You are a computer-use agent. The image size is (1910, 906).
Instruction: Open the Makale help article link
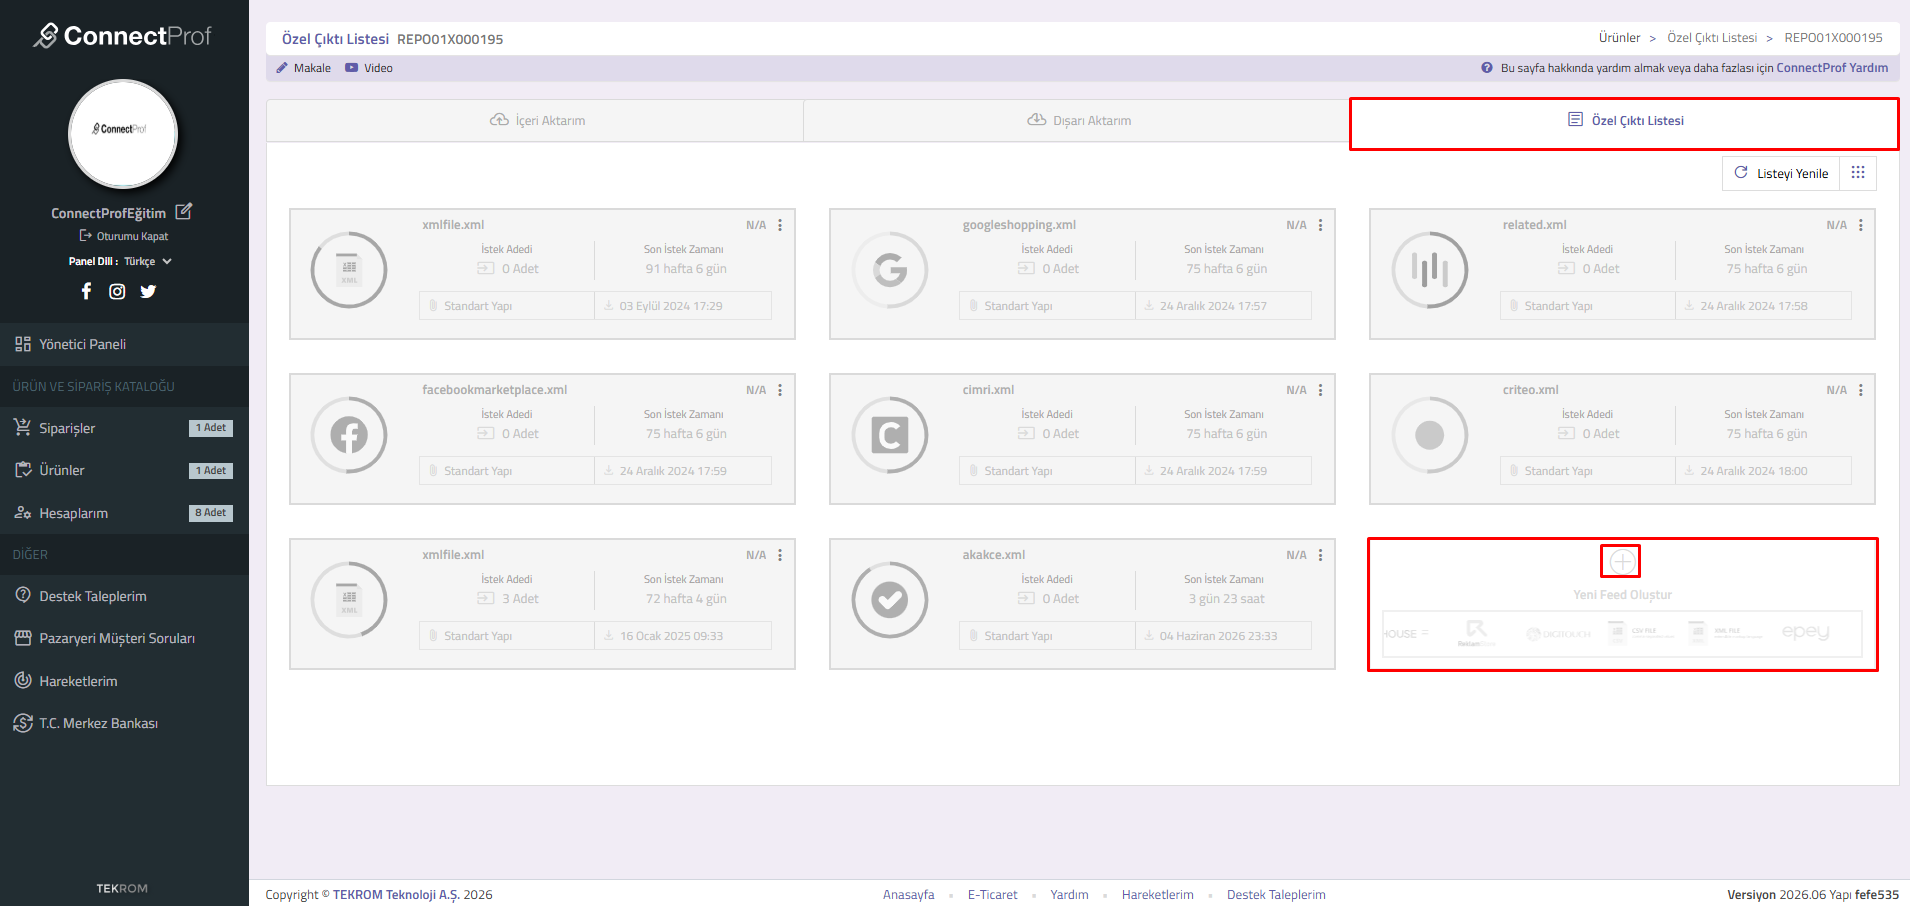(x=304, y=68)
